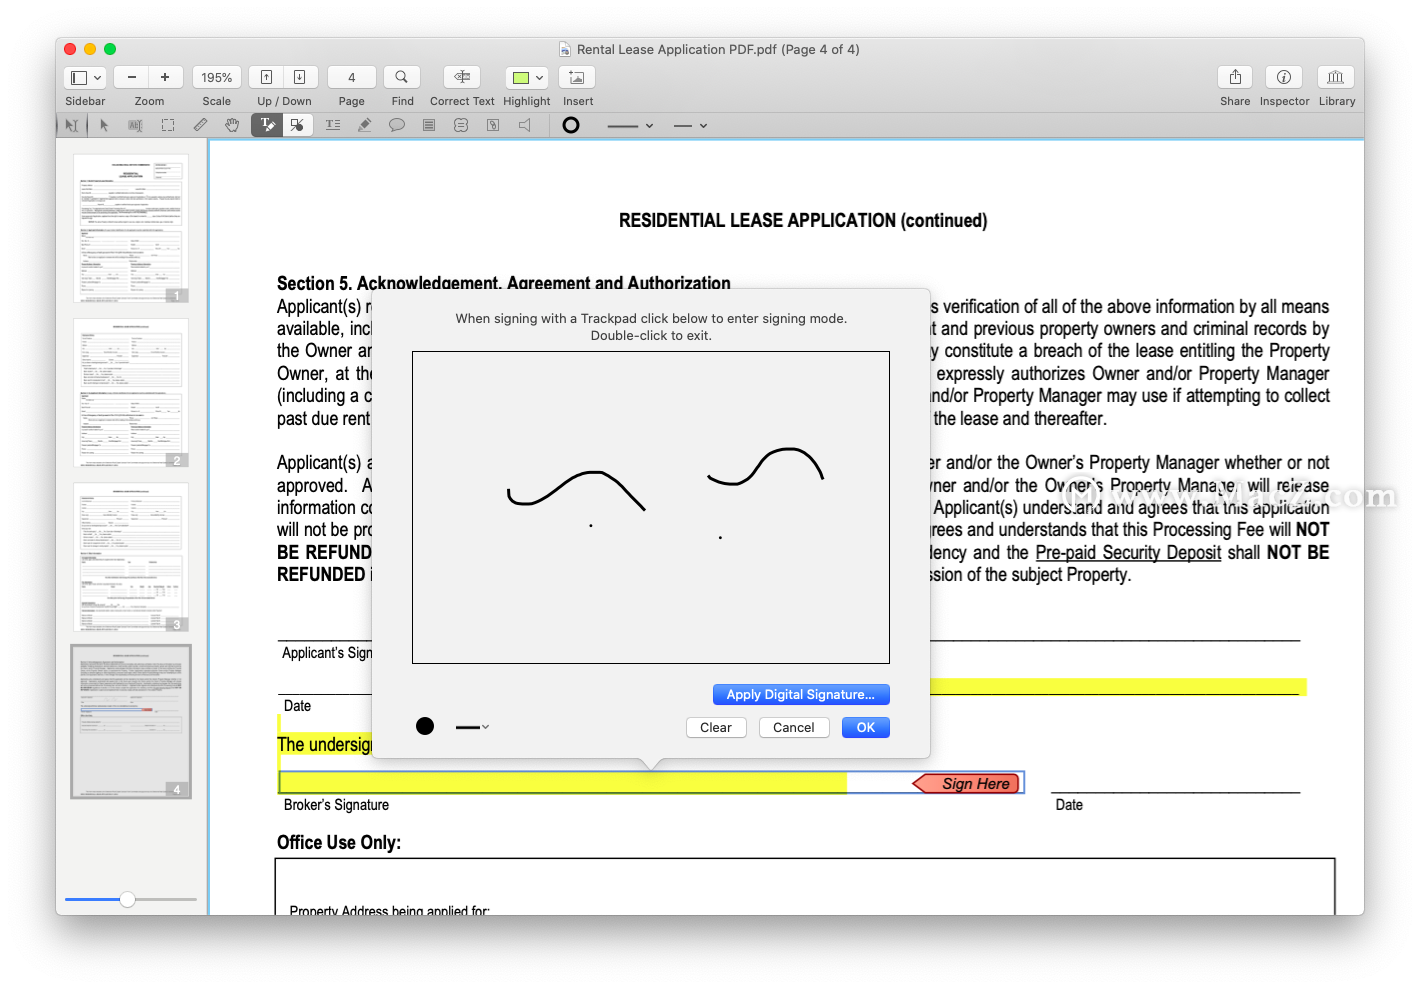Select the highlighter marker tool
Screen dimensions: 1420x989
point(365,125)
